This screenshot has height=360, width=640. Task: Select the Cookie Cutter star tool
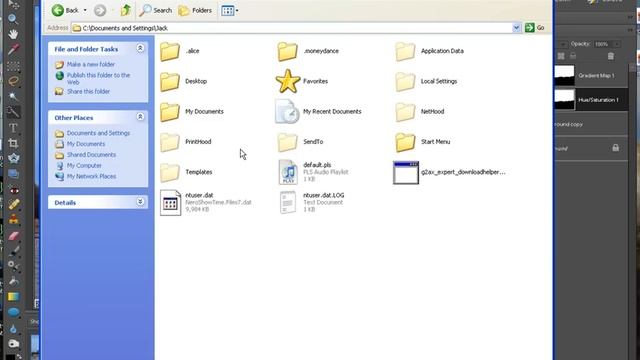pos(13,158)
